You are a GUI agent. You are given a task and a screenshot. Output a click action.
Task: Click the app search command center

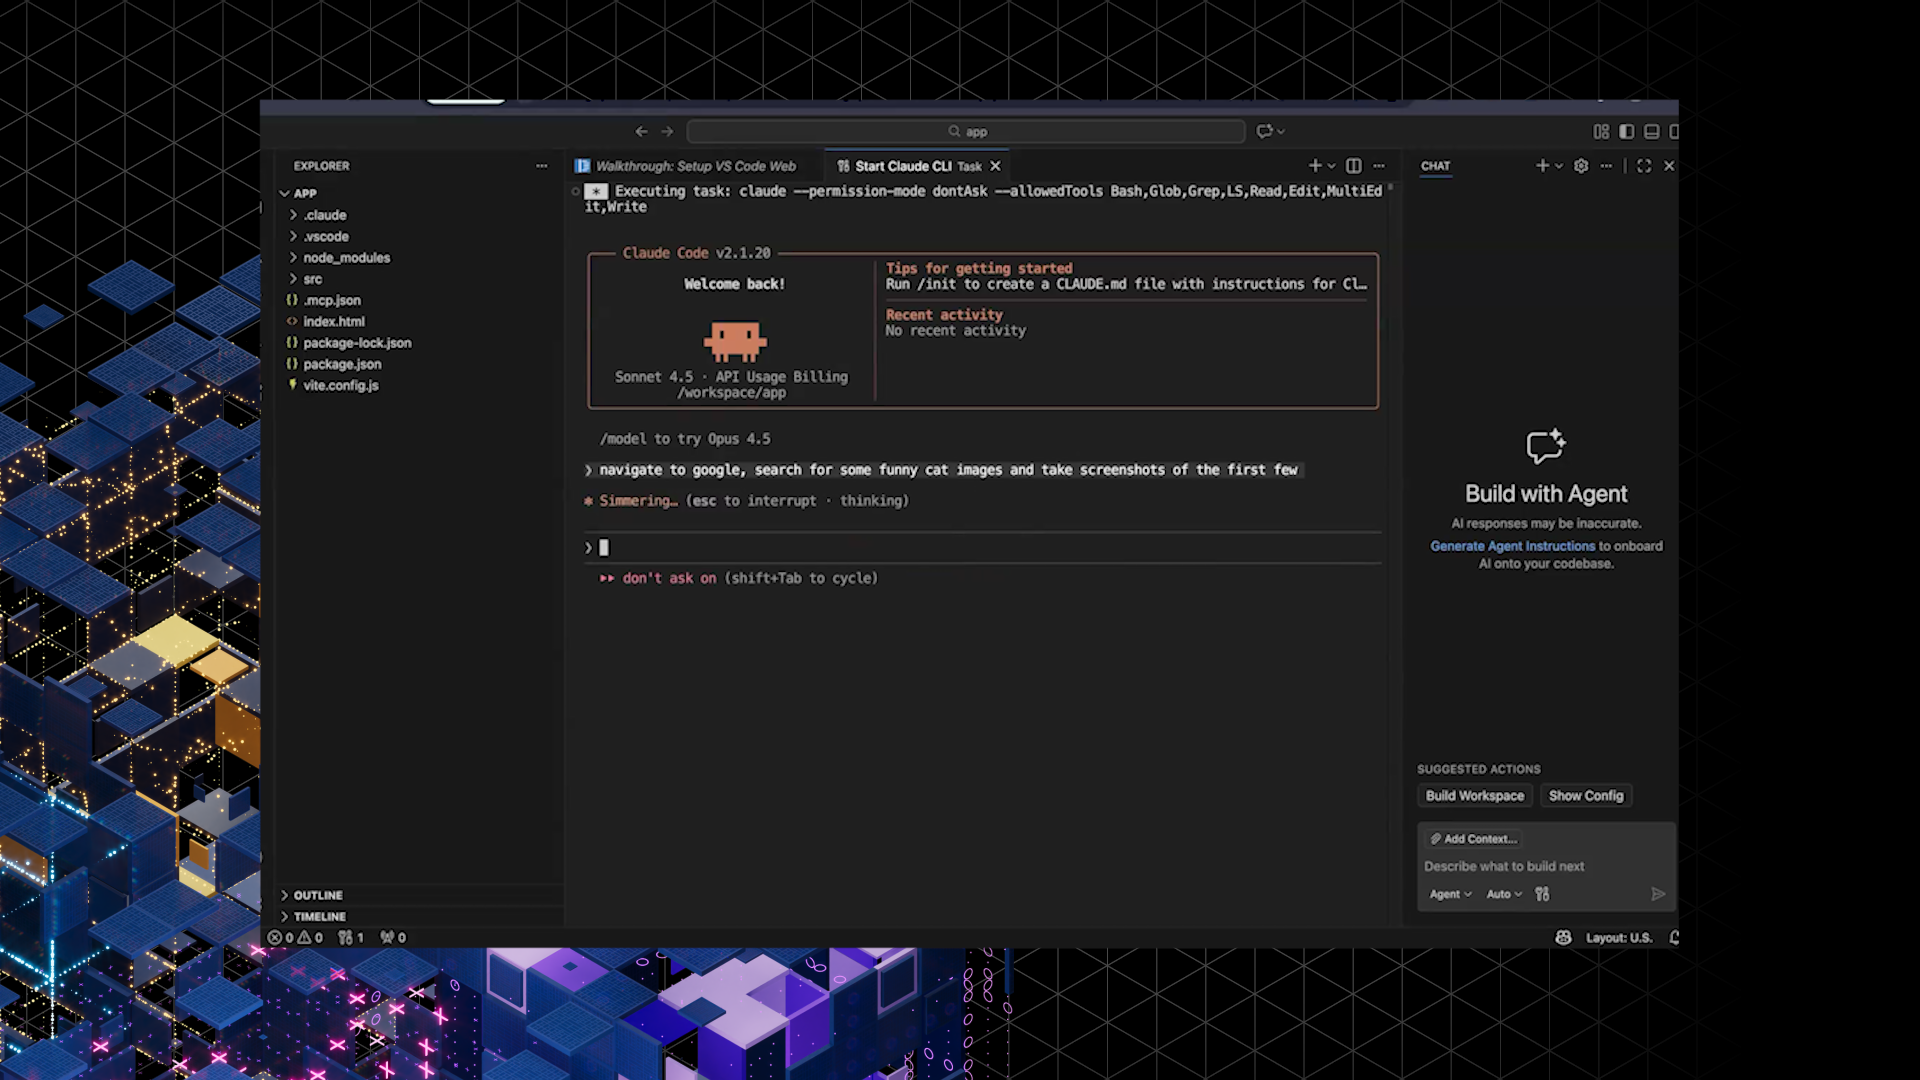point(966,131)
